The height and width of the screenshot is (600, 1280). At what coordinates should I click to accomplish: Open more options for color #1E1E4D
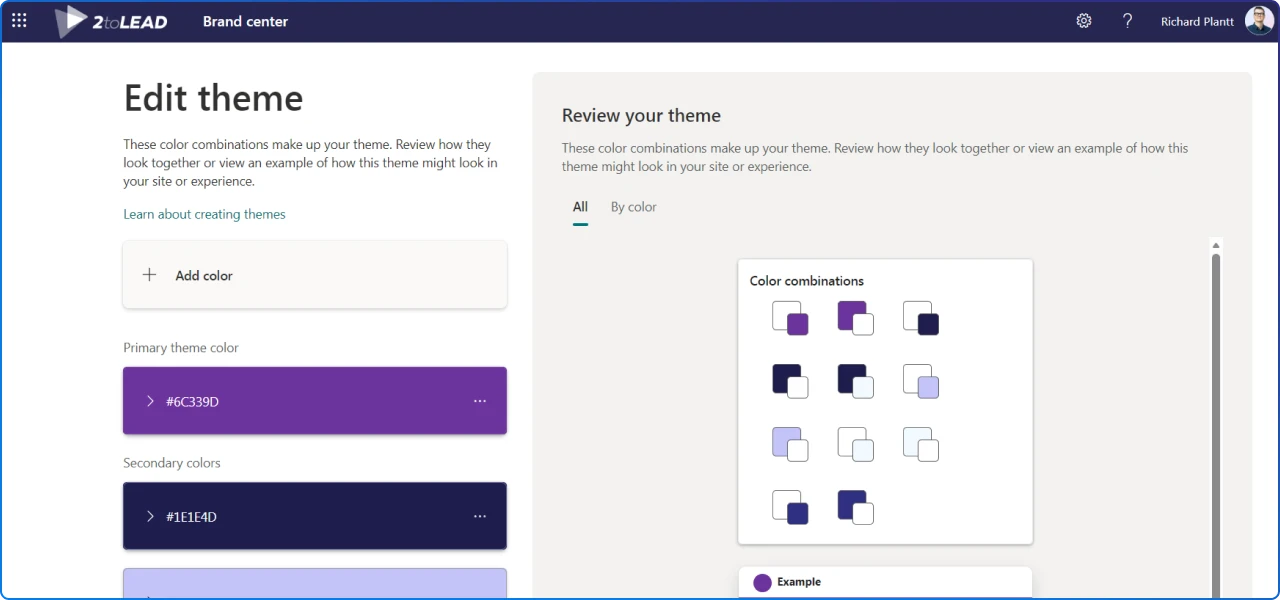(480, 515)
